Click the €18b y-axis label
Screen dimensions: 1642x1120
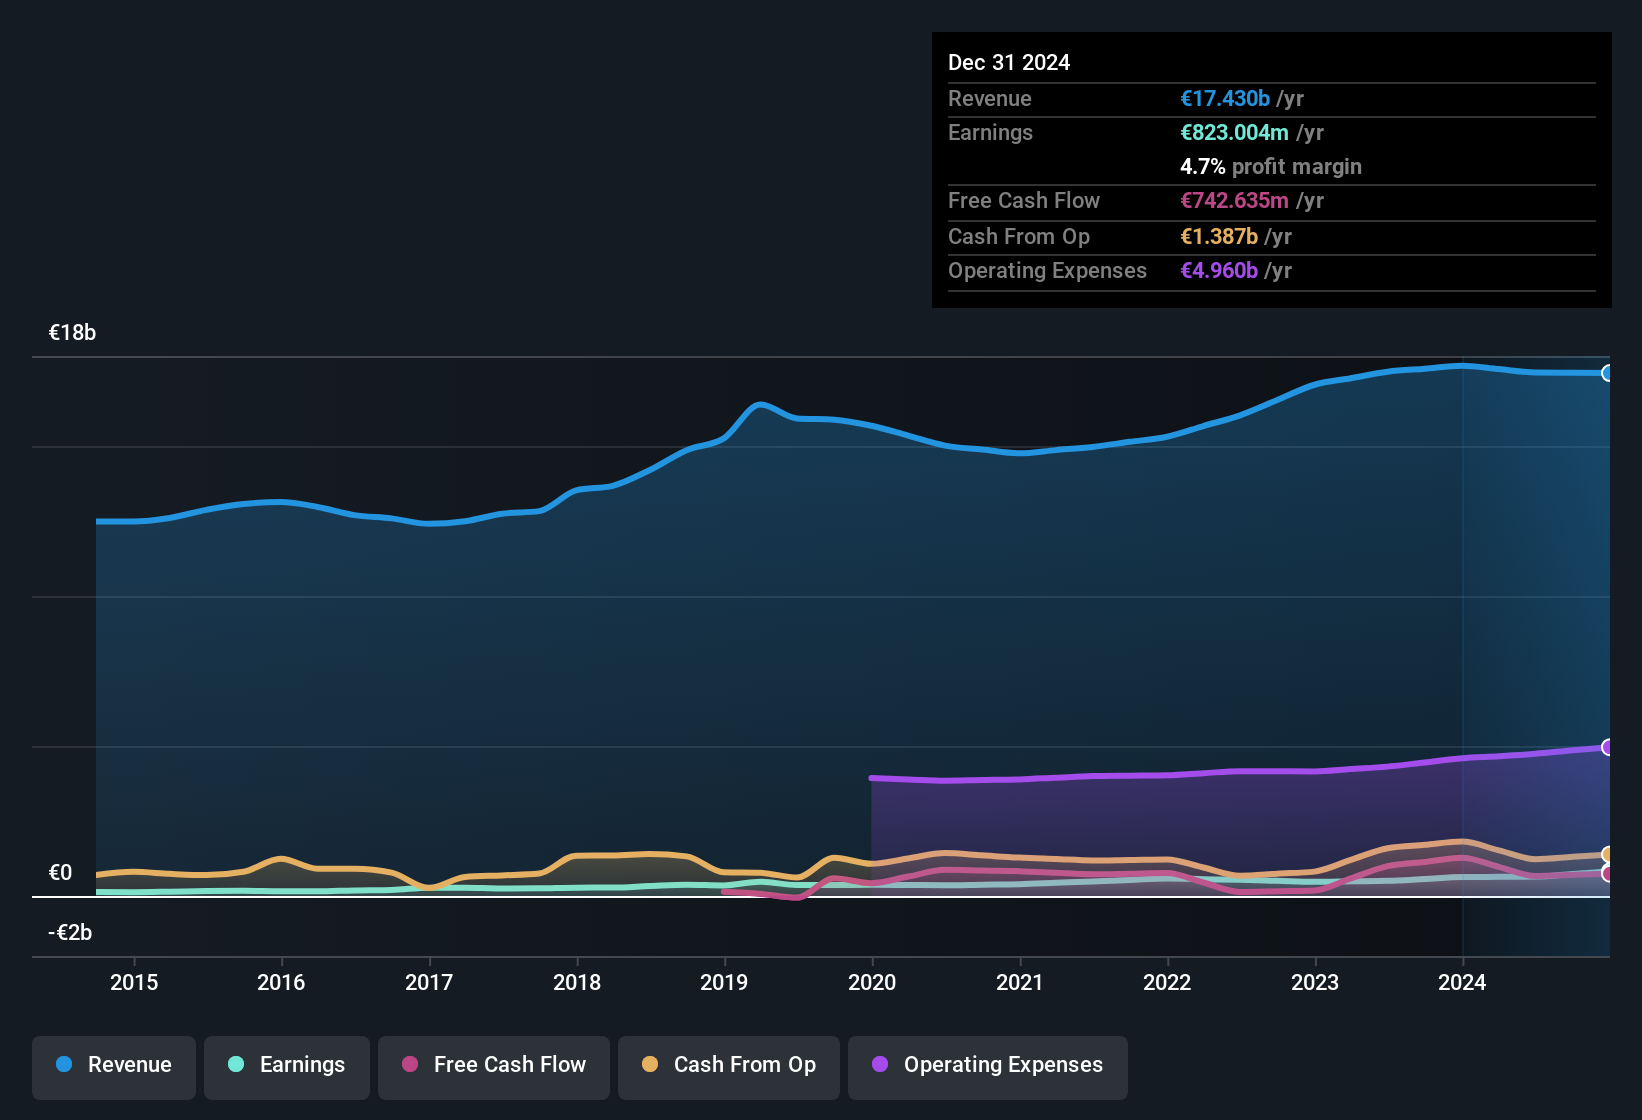pos(72,333)
